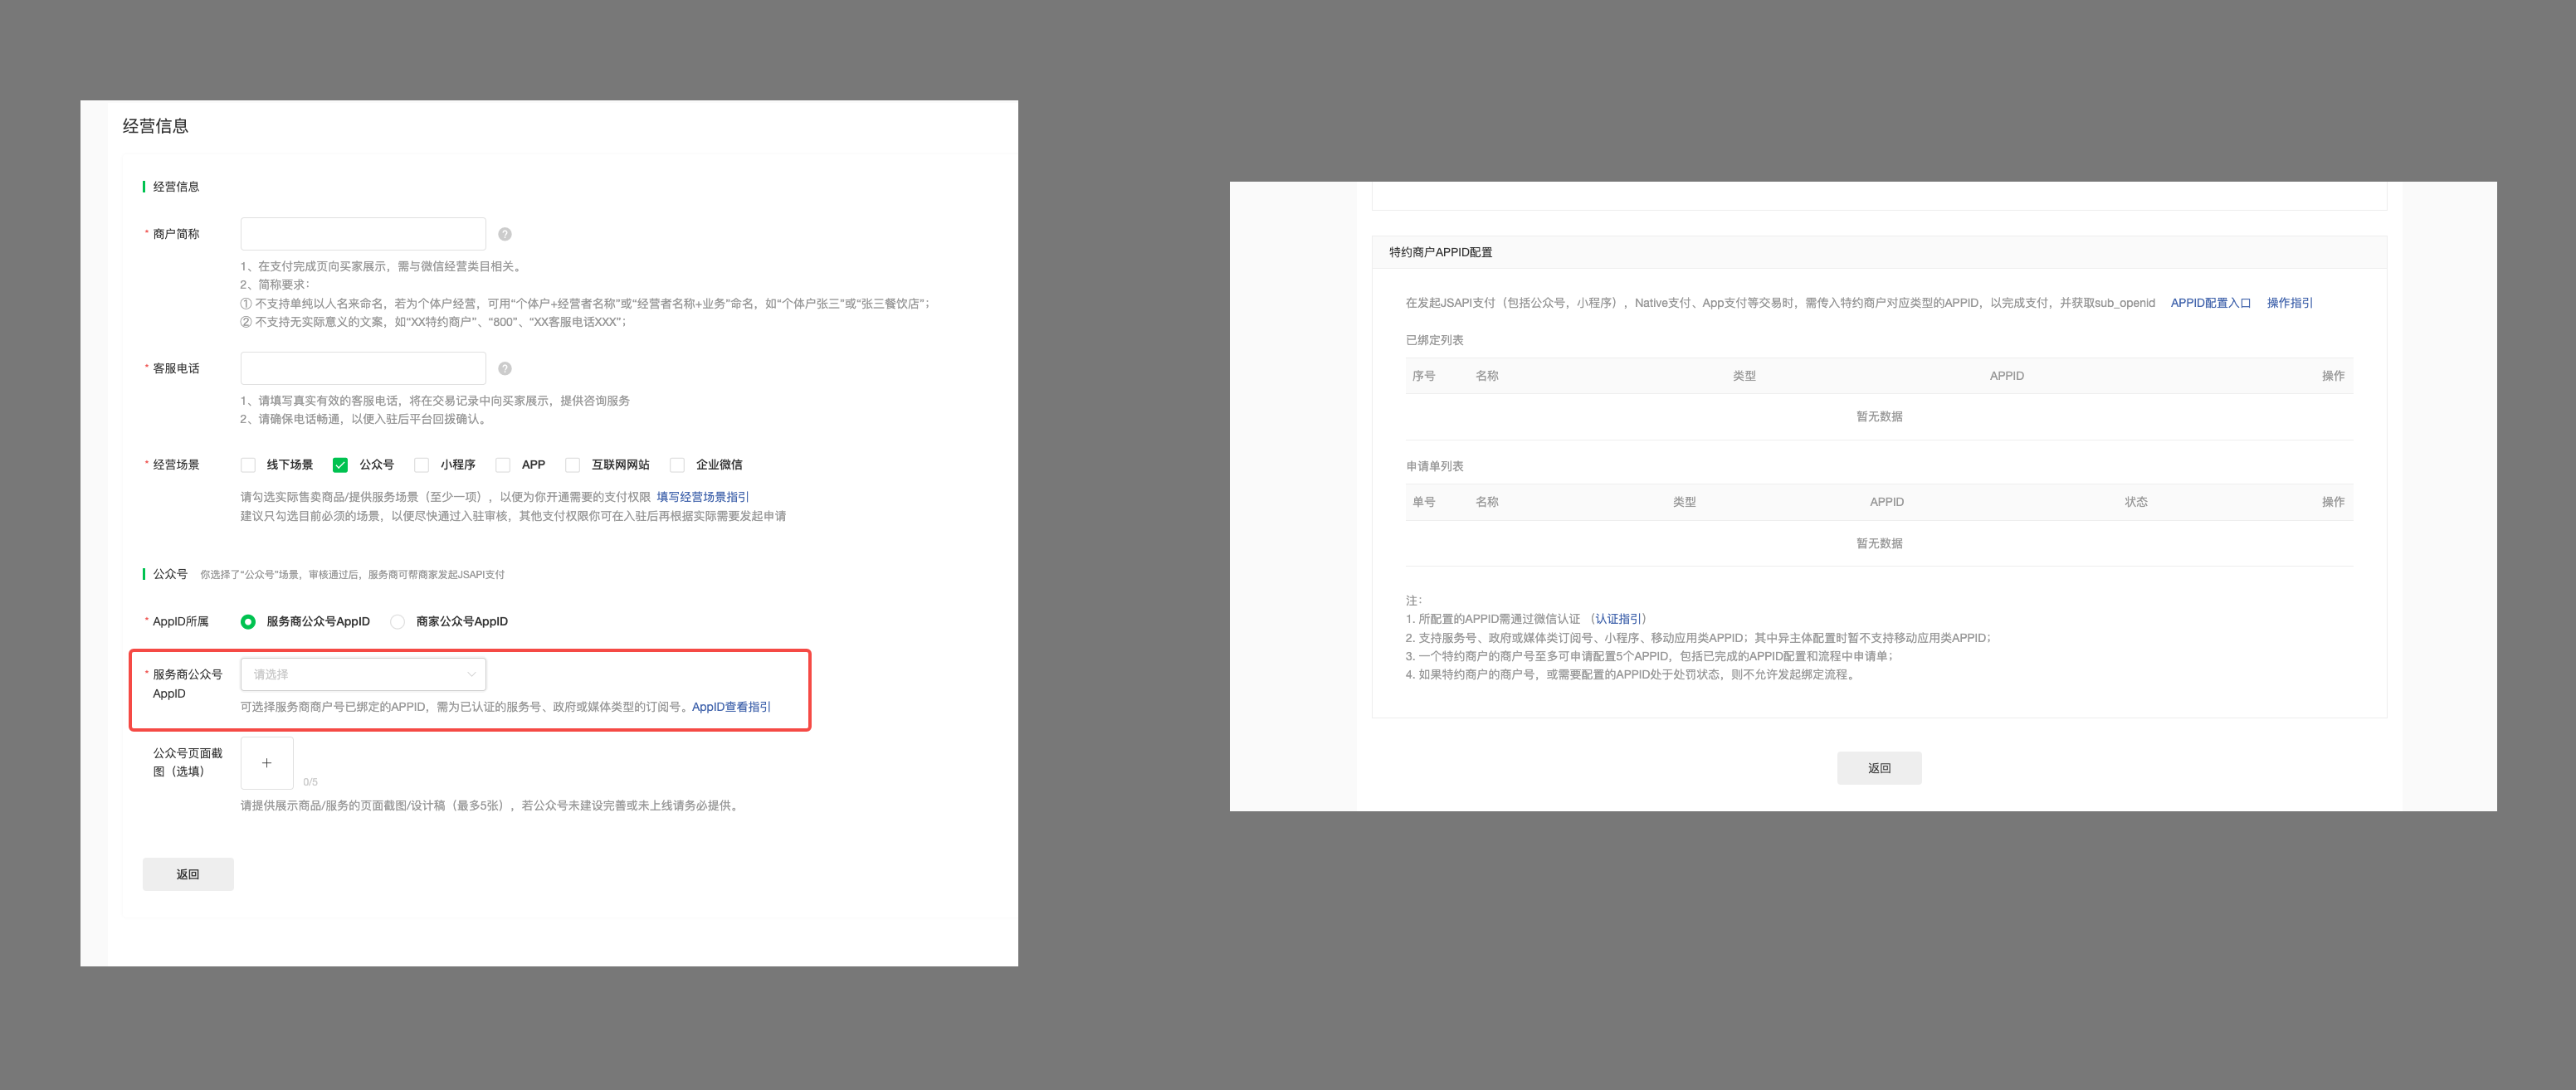Image resolution: width=2576 pixels, height=1090 pixels.
Task: Open the 服务商公众号AppID dropdown
Action: (x=363, y=674)
